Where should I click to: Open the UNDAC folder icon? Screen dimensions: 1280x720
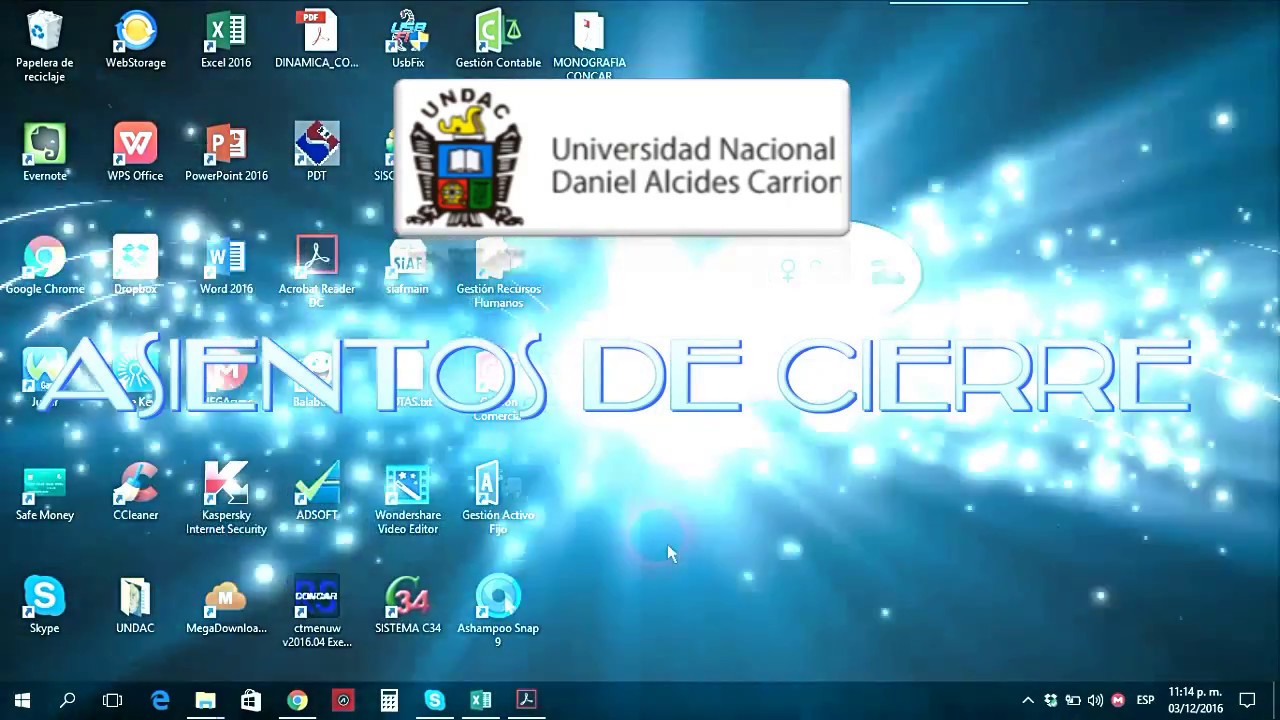click(x=135, y=605)
